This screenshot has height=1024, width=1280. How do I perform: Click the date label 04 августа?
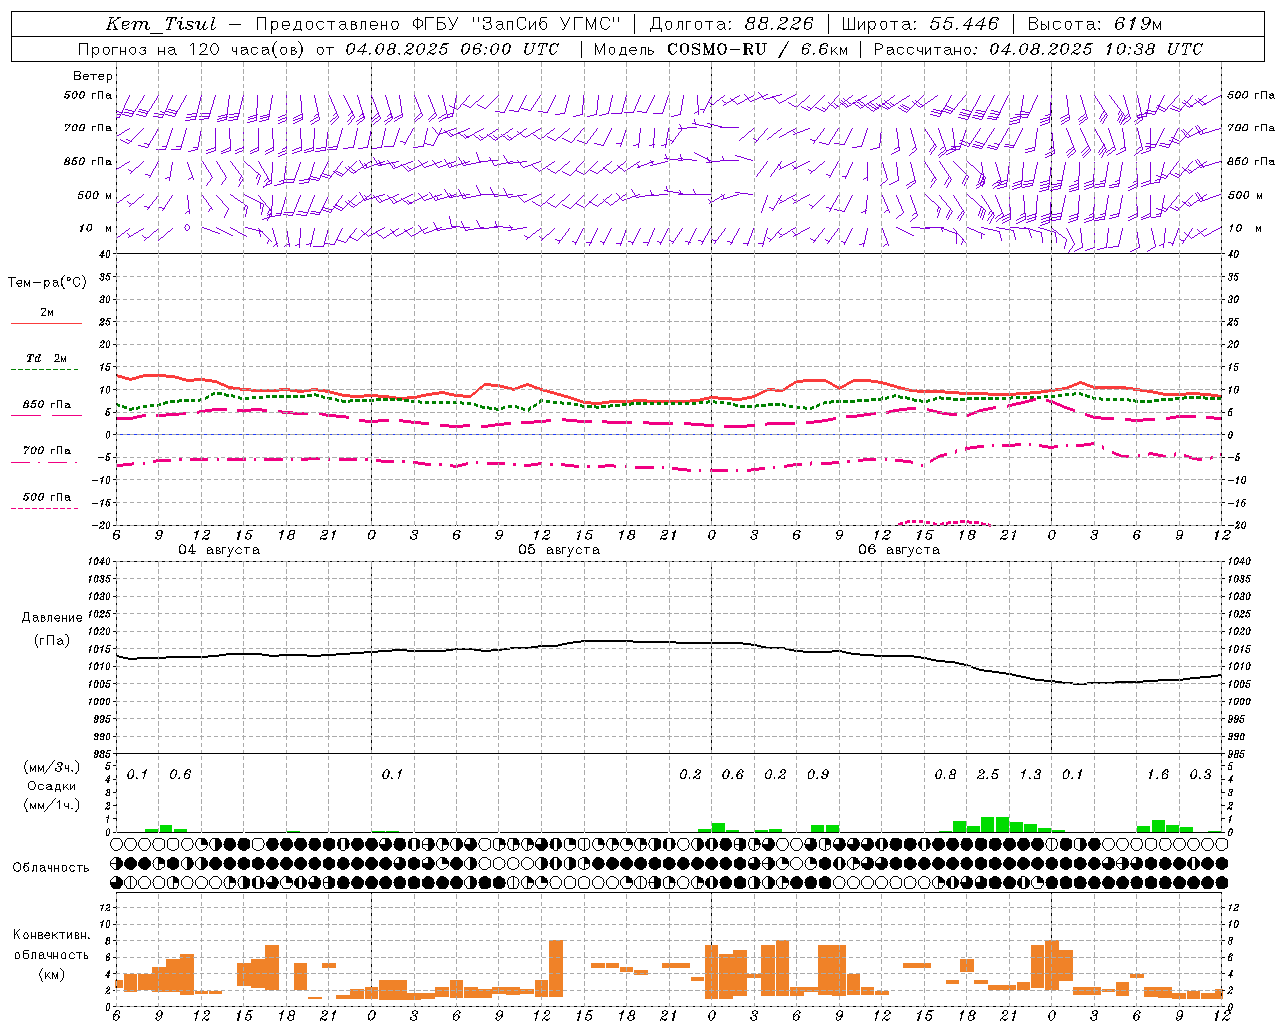click(219, 550)
